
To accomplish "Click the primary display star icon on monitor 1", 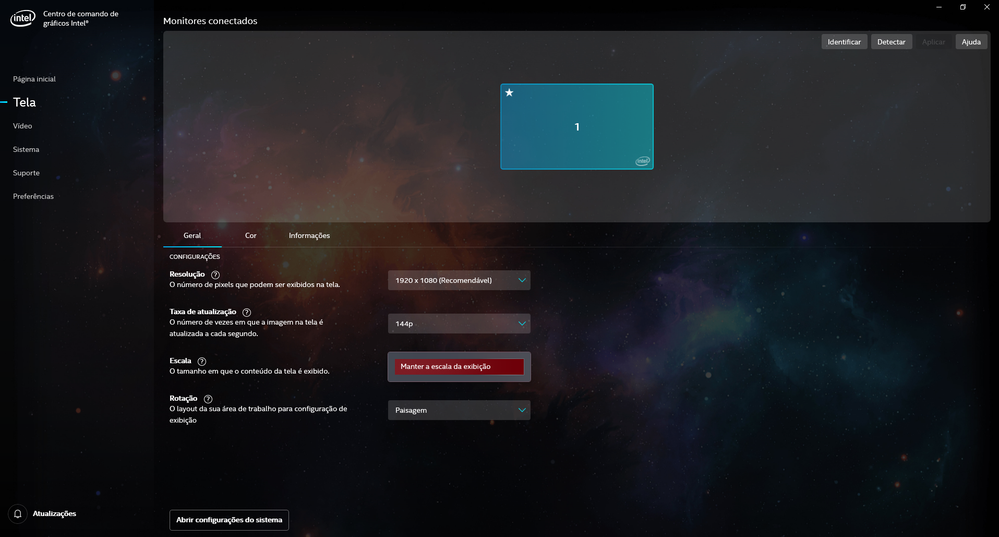I will click(x=509, y=92).
